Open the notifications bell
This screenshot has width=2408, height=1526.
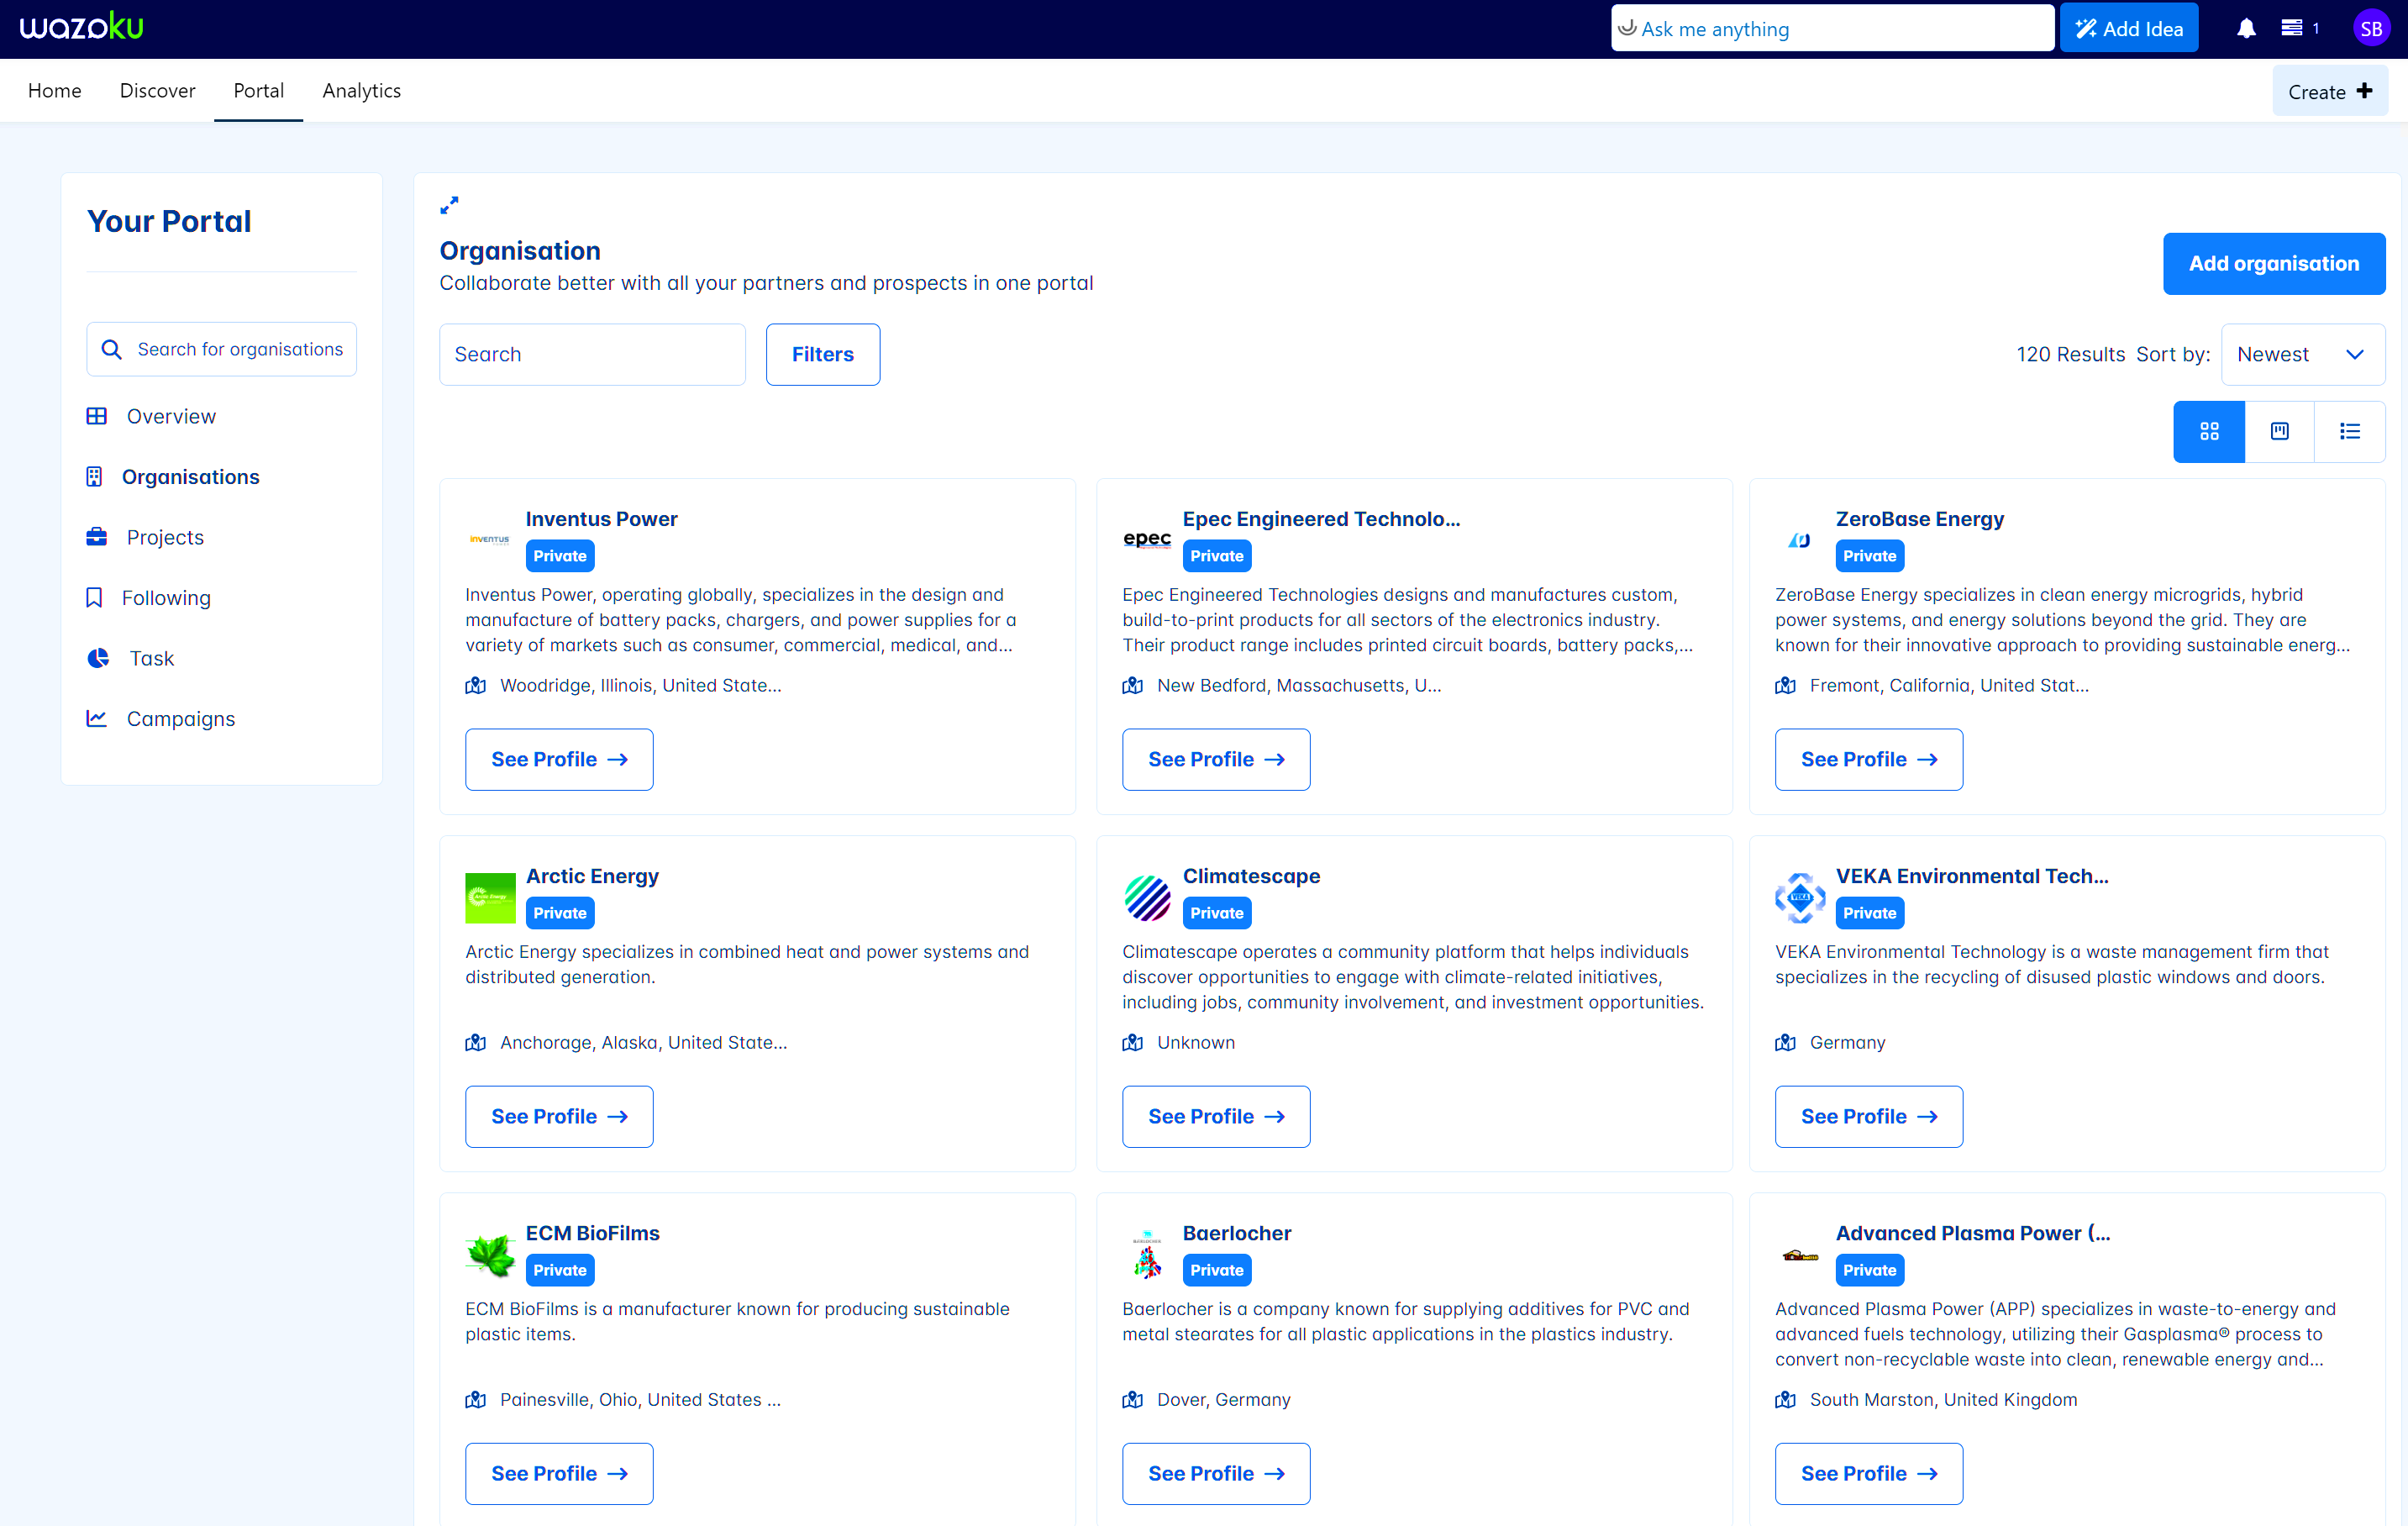2246,29
